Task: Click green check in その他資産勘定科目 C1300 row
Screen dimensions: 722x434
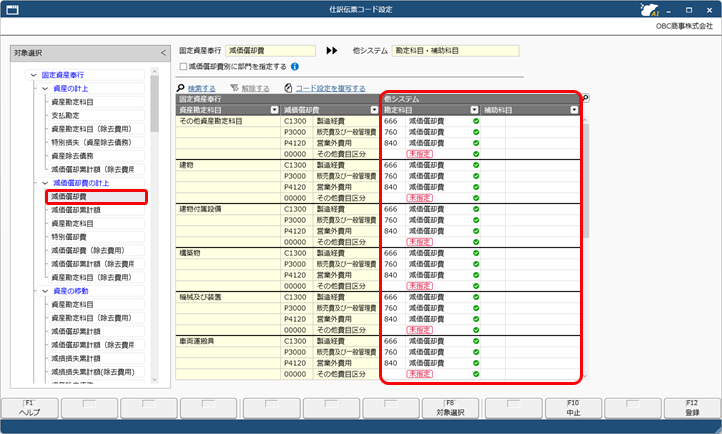Action: (476, 121)
